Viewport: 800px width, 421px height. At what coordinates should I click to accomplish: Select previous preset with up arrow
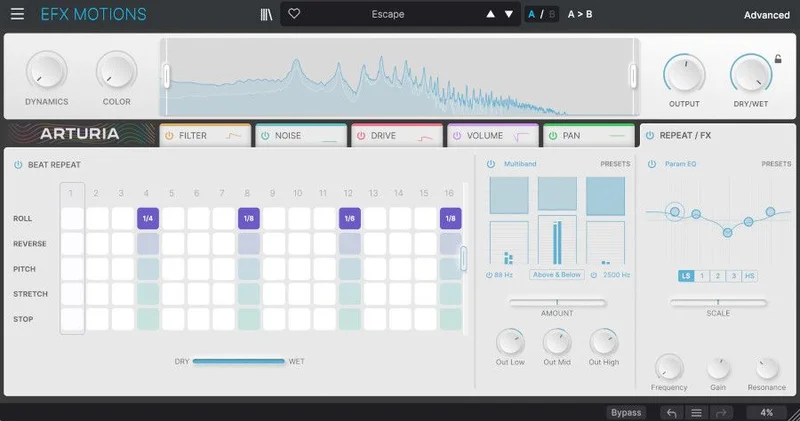(x=490, y=14)
